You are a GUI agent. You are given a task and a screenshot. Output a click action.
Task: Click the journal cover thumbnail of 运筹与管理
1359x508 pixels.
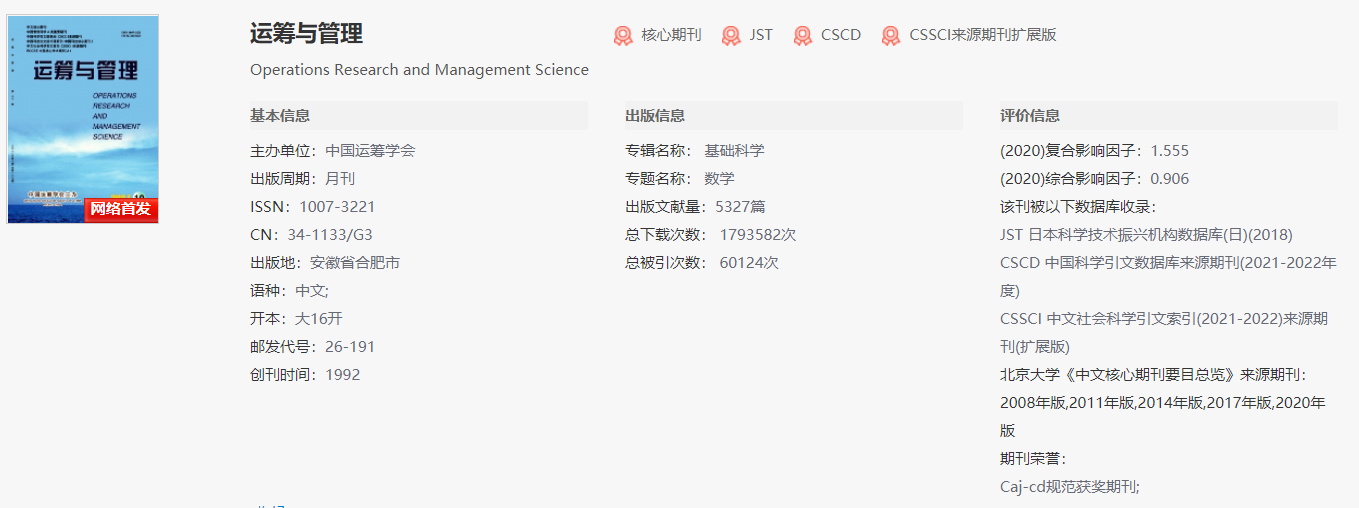(x=83, y=119)
